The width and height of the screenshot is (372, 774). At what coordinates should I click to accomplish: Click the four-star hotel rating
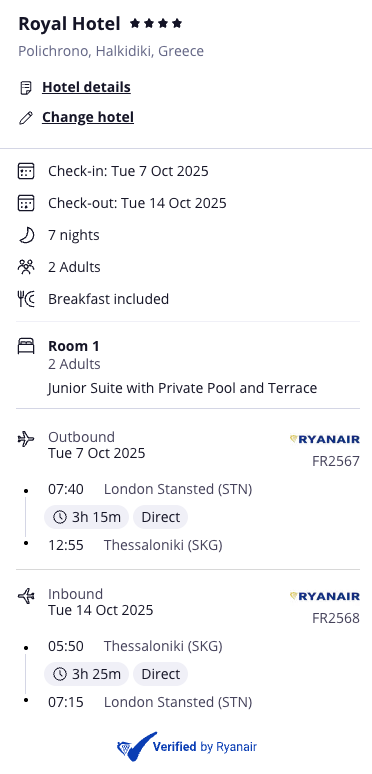156,23
